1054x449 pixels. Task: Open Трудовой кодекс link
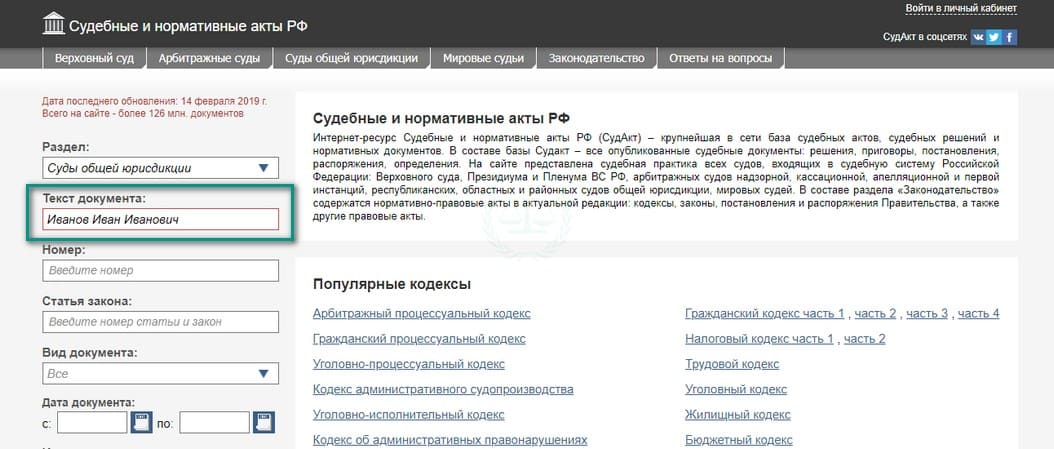pos(732,364)
